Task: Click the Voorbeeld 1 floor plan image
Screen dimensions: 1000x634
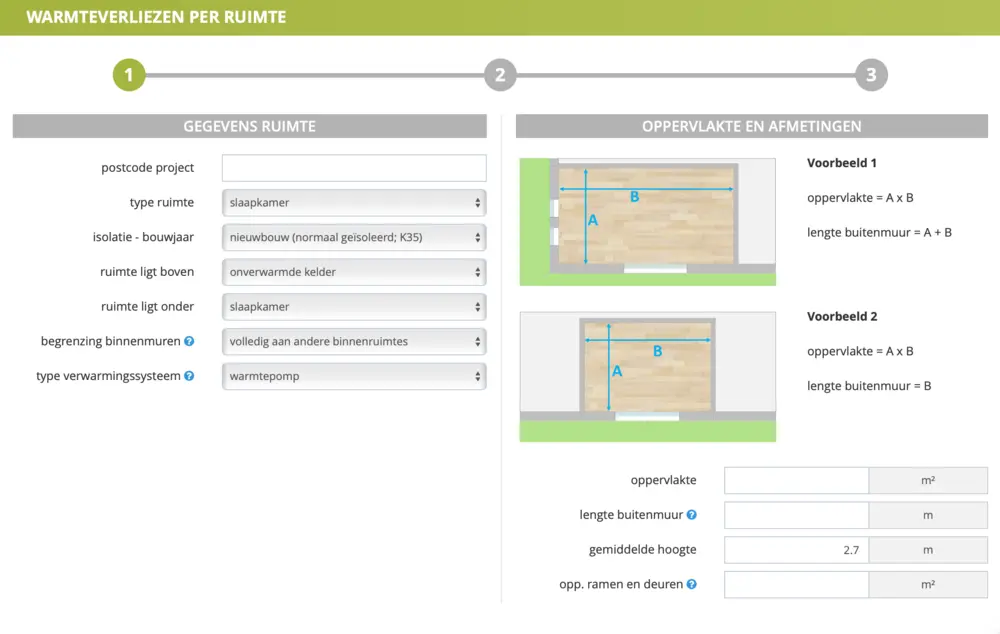Action: click(647, 221)
